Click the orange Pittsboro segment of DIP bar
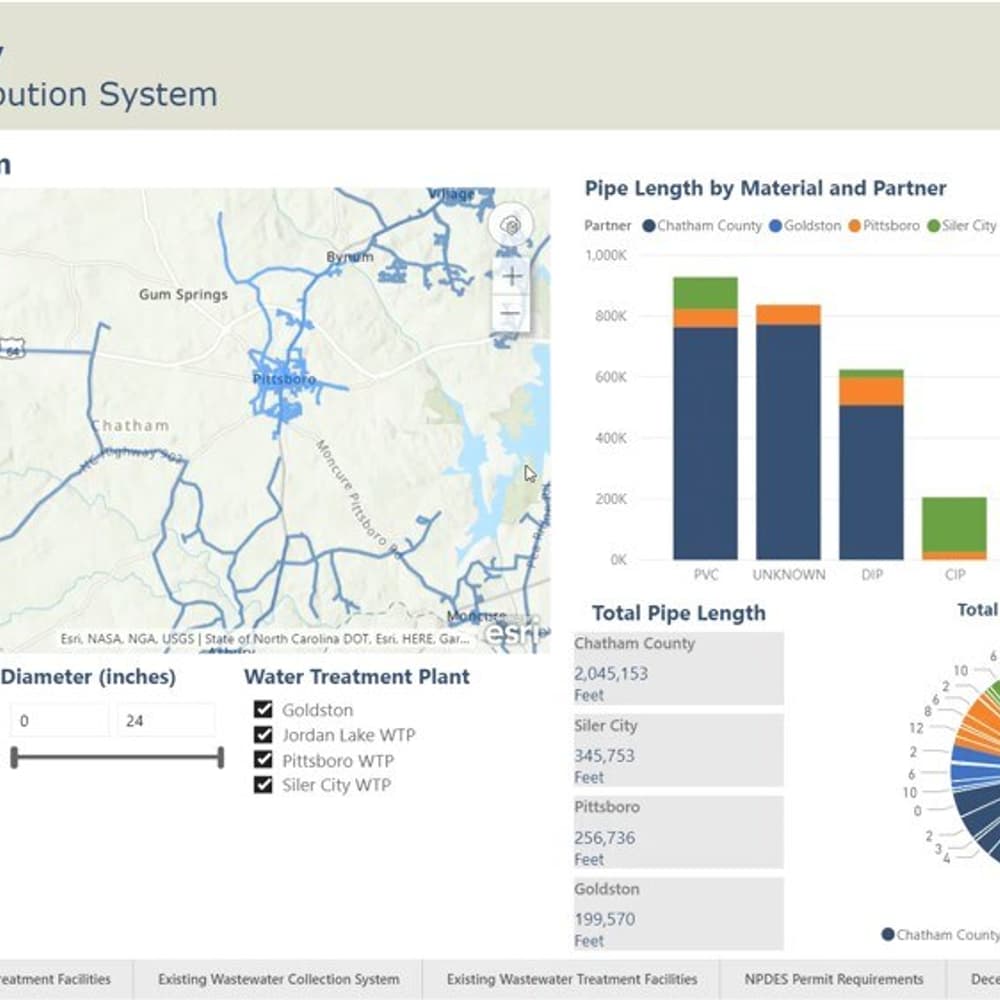 [871, 392]
